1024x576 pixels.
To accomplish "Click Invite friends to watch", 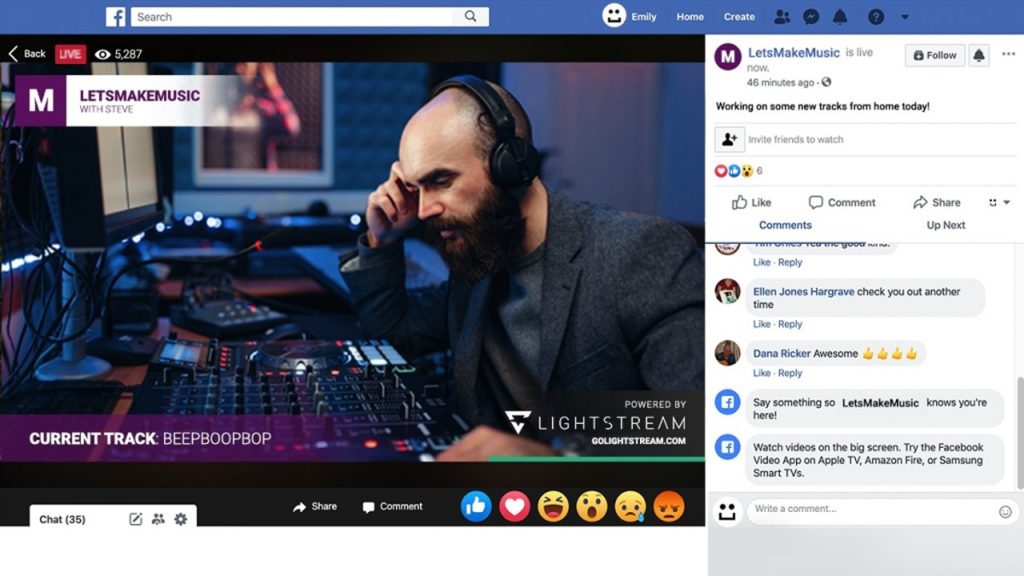I will [x=795, y=139].
